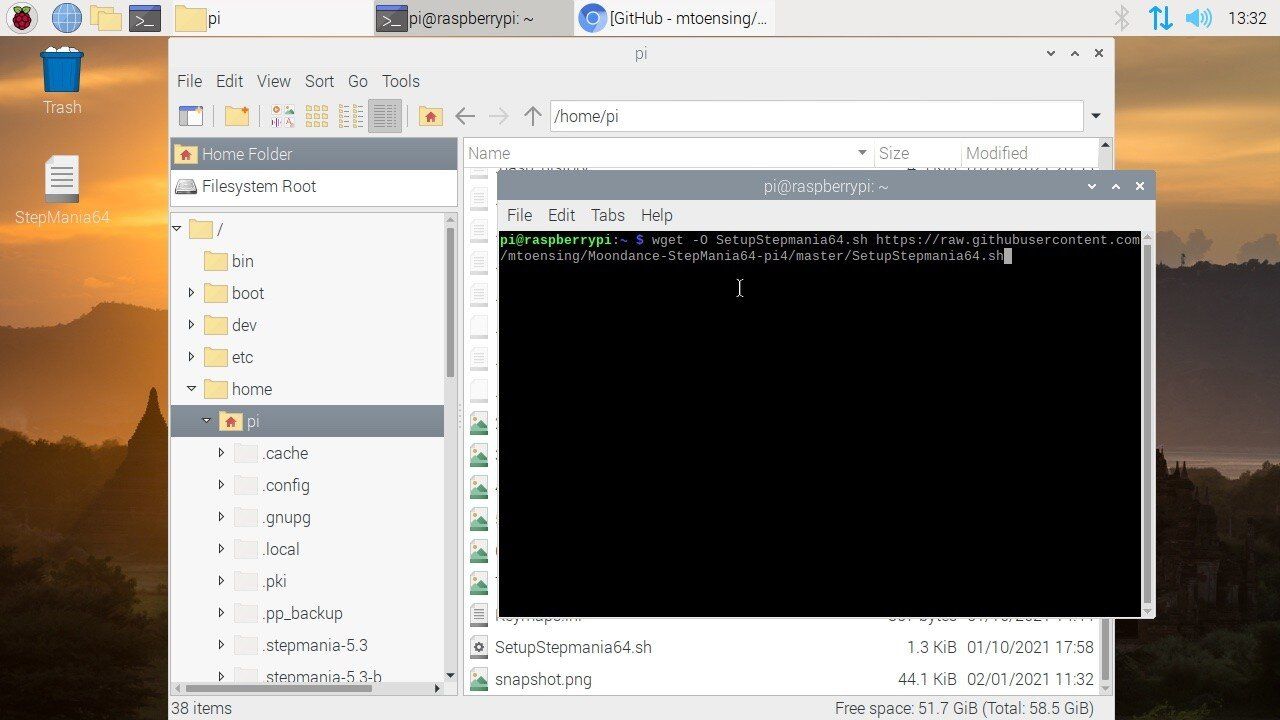This screenshot has width=1280, height=720.
Task: Create a new folder via toolbar icon
Action: point(237,116)
